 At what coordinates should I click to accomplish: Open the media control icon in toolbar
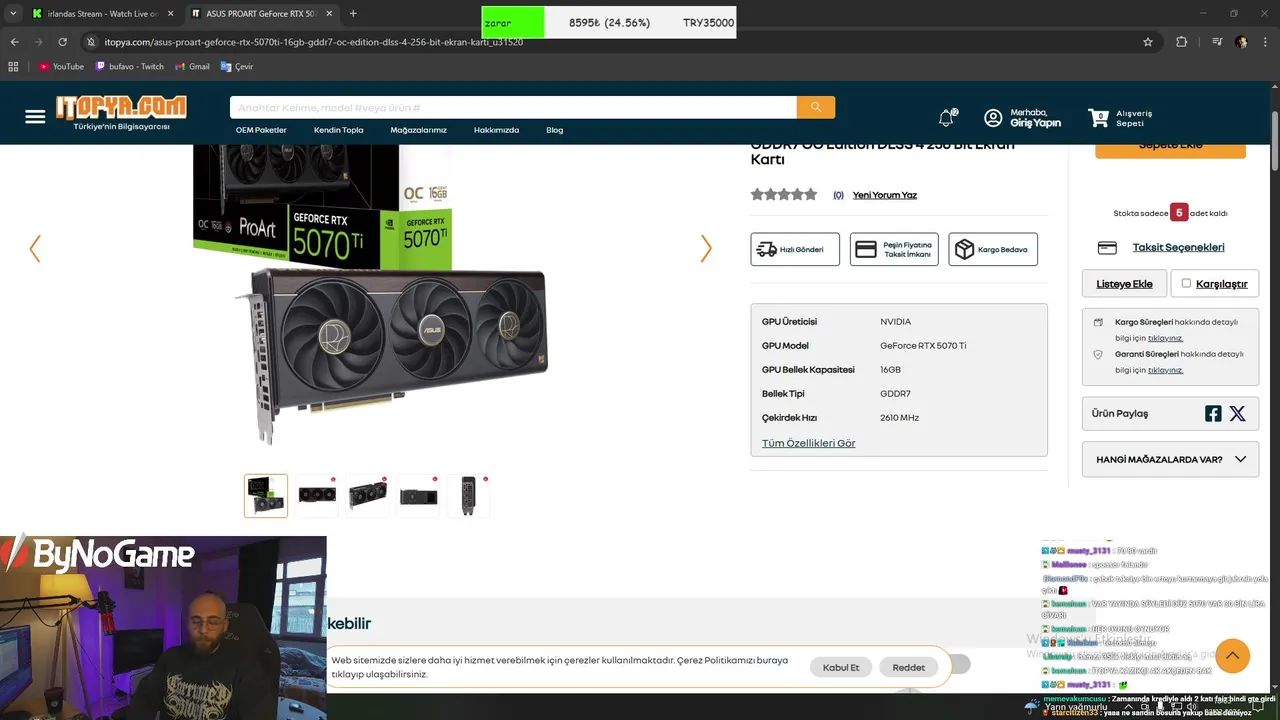[1217, 42]
